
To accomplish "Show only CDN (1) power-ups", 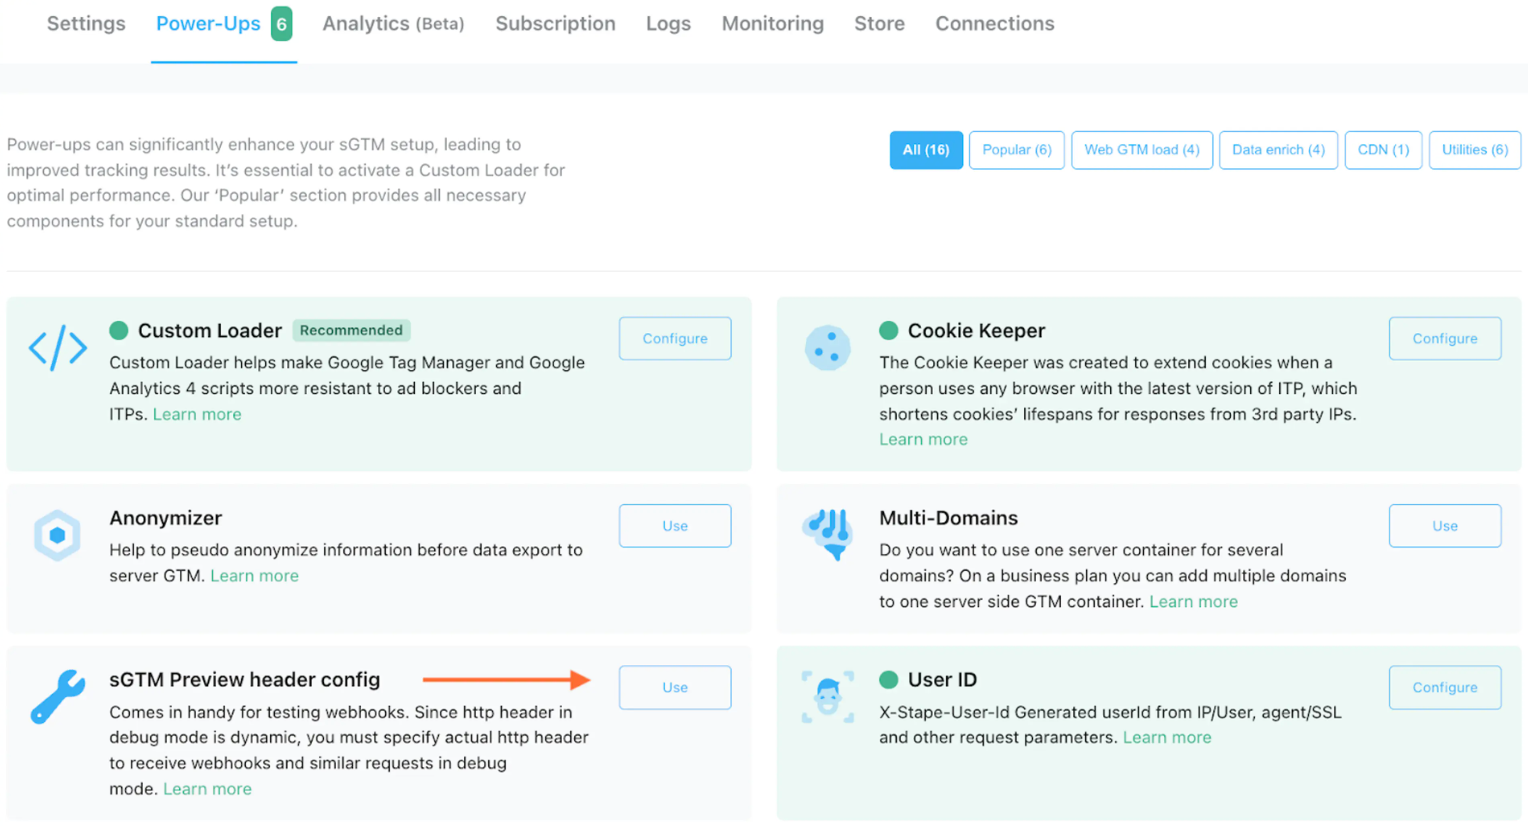I will (1383, 150).
